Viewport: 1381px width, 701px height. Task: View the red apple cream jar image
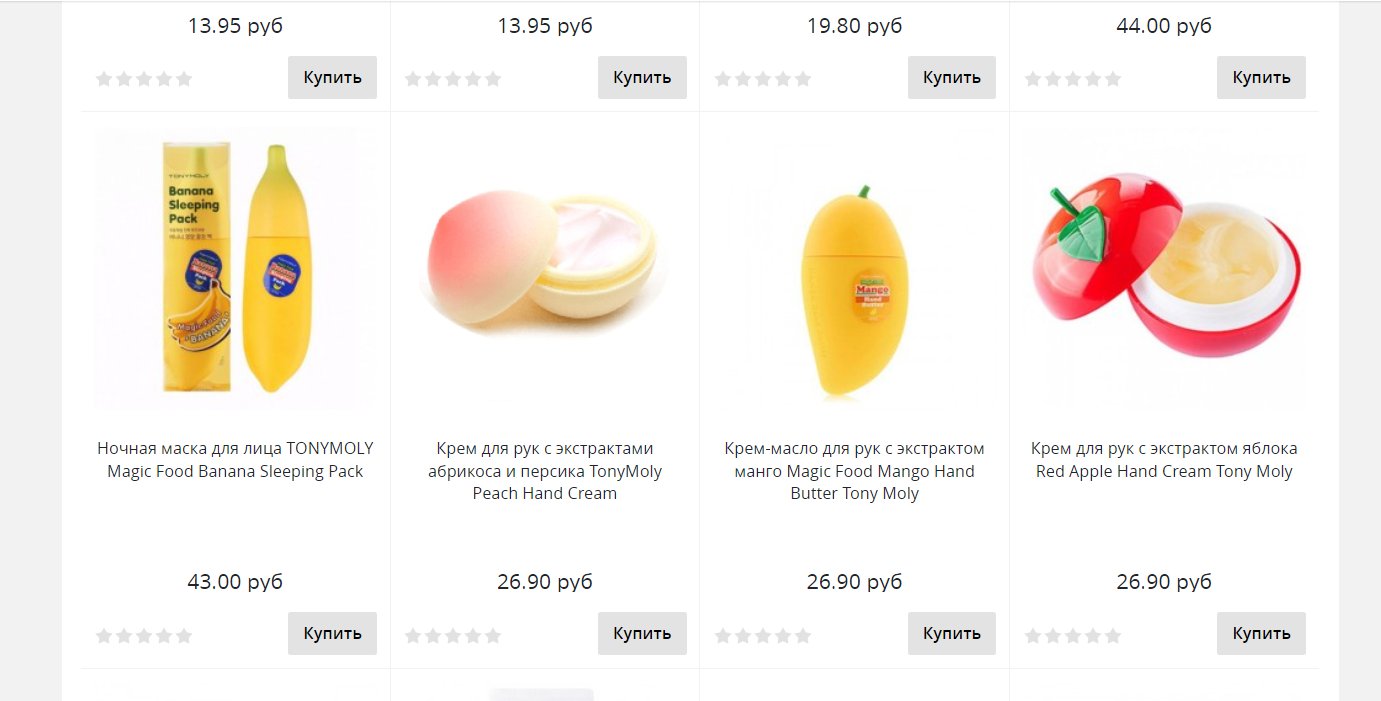[1164, 268]
